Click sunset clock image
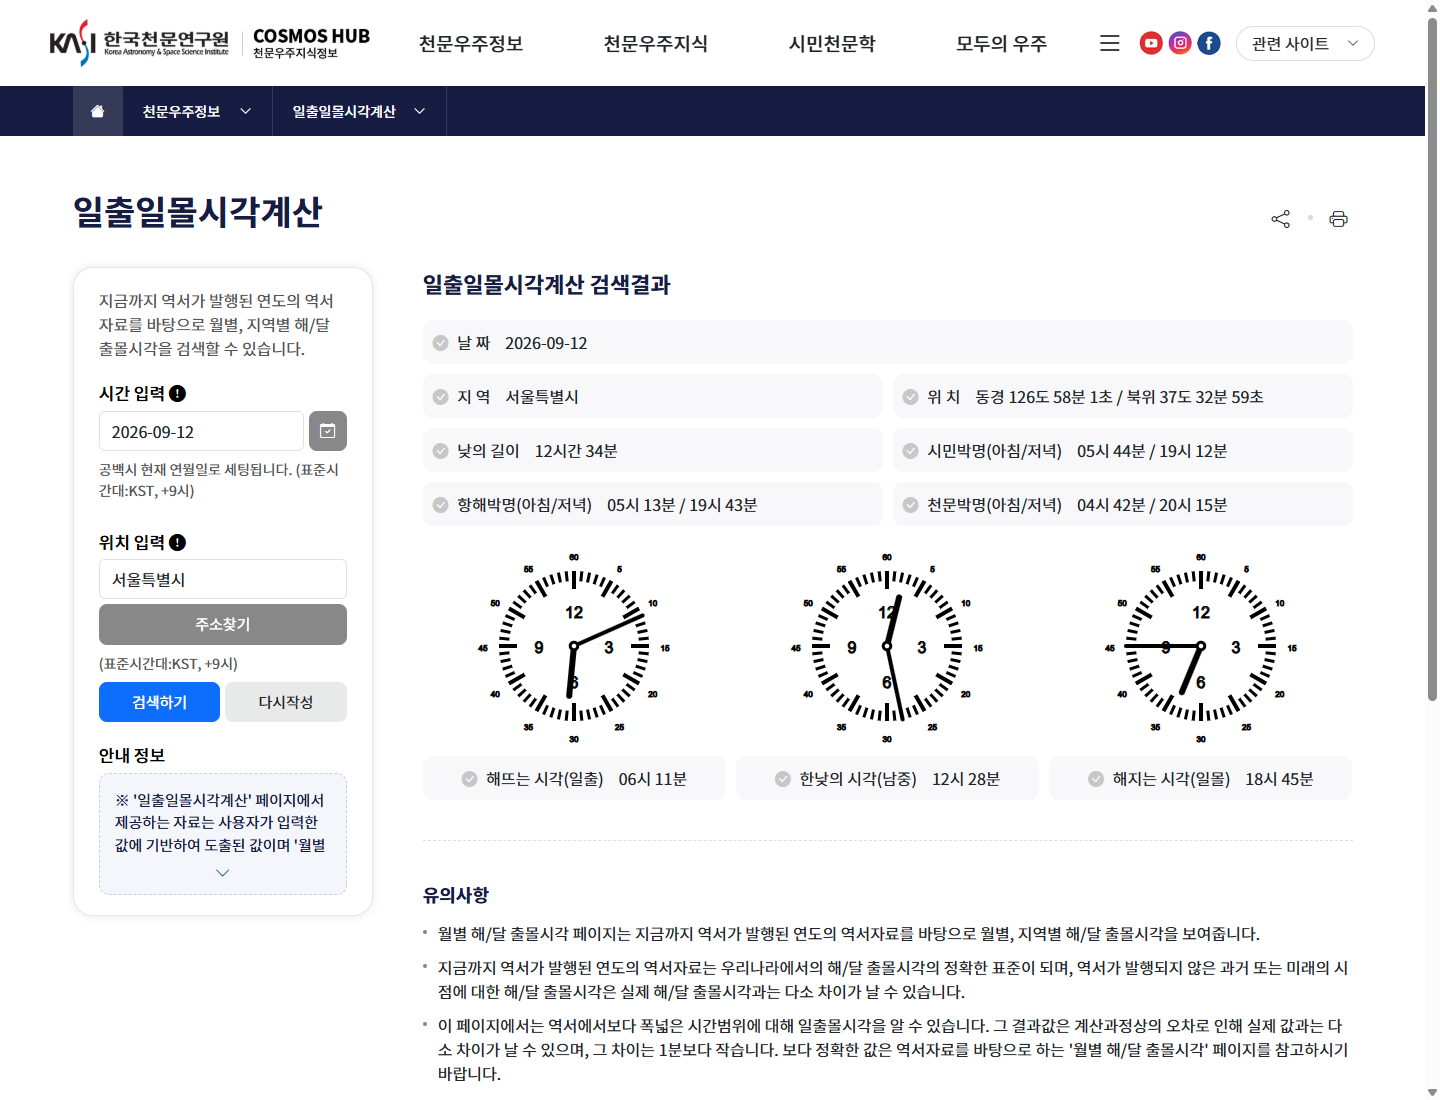 tap(1201, 647)
